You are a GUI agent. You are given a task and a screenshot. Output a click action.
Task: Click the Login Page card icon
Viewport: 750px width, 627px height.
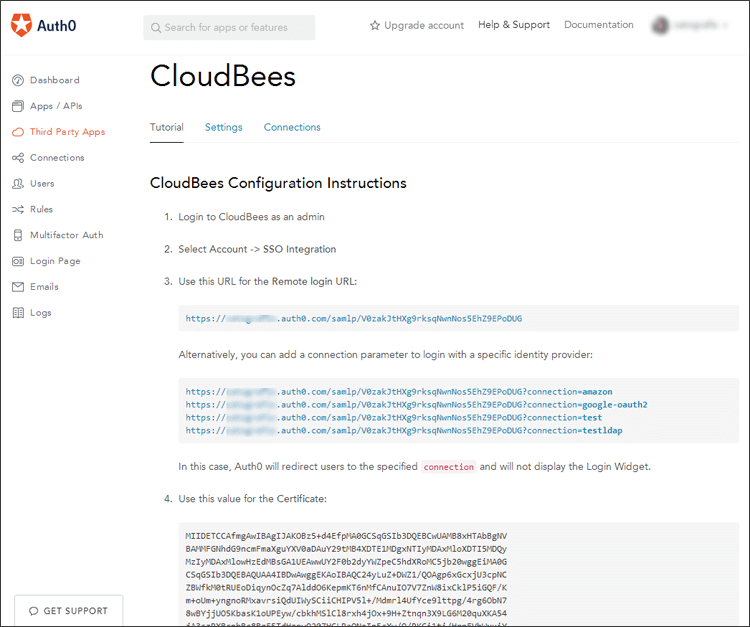click(18, 261)
